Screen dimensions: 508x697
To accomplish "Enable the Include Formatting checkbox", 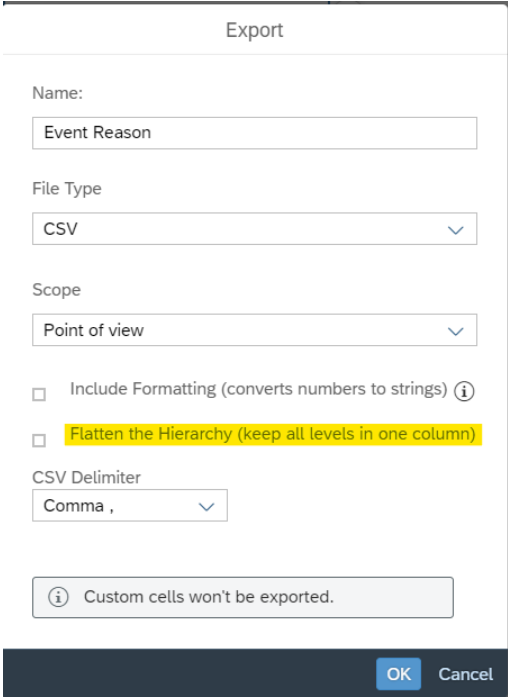I will click(x=39, y=394).
